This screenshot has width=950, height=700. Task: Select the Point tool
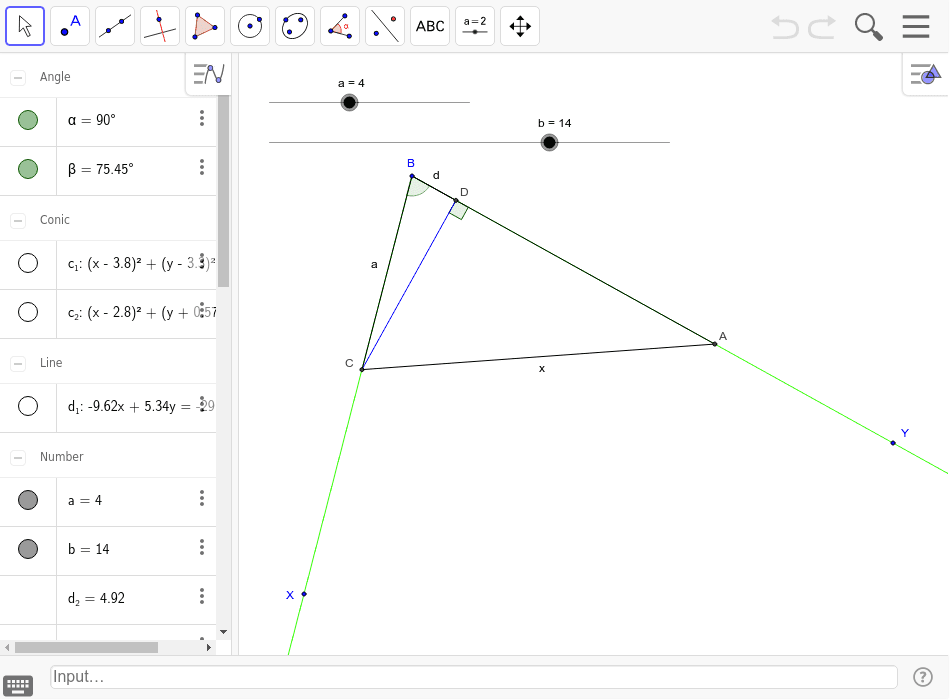tap(70, 26)
